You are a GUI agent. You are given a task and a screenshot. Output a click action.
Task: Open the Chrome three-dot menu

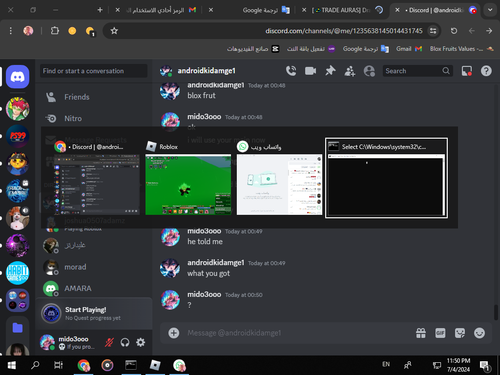click(x=11, y=31)
